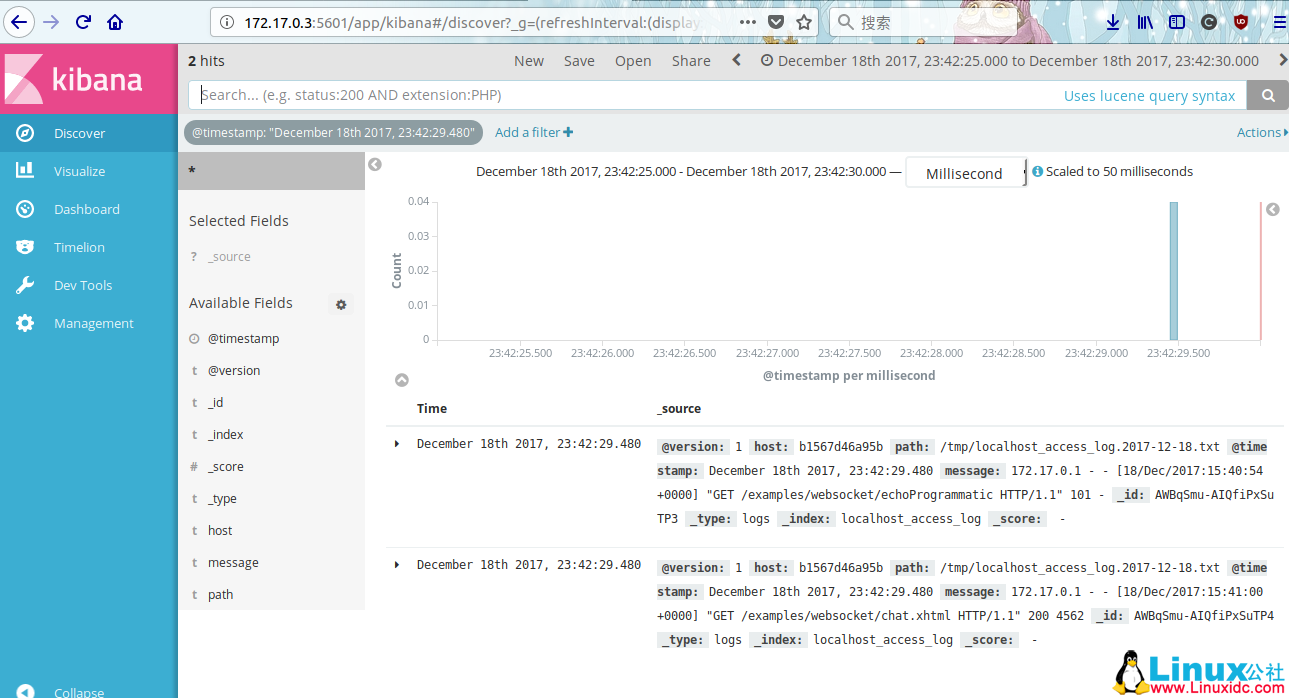1289x698 pixels.
Task: Open the Millisecond interval dropdown
Action: 964,172
